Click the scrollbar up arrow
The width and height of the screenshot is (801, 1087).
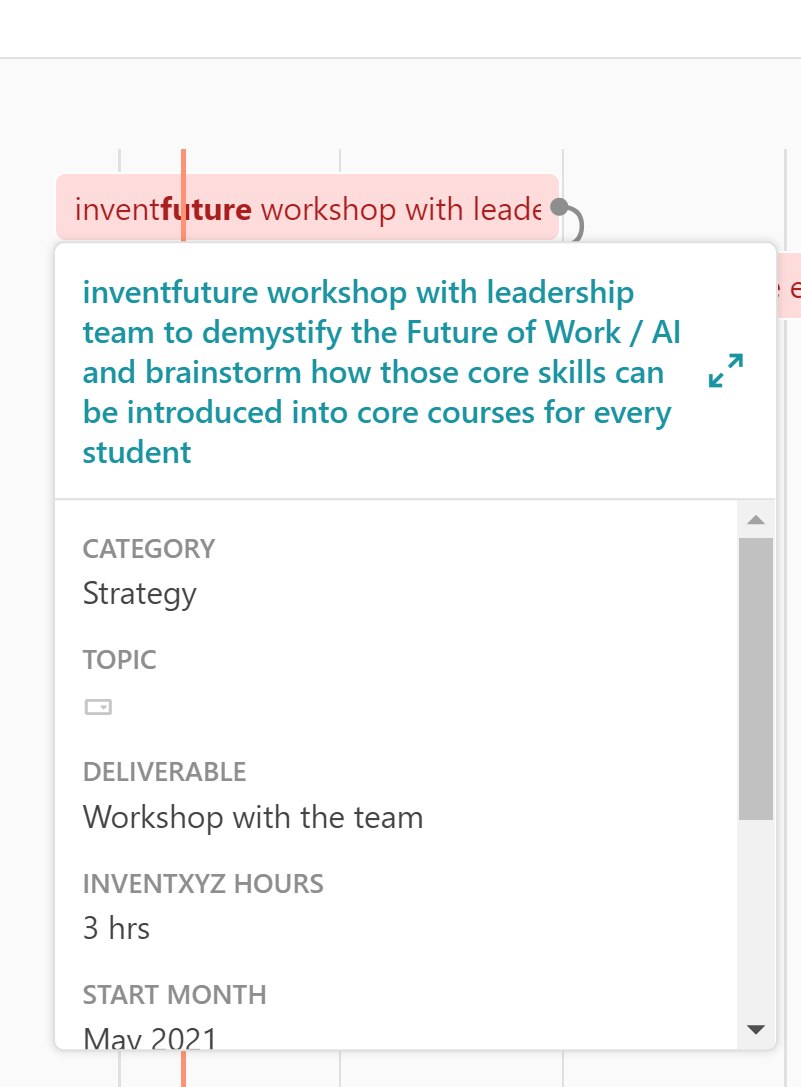(756, 520)
